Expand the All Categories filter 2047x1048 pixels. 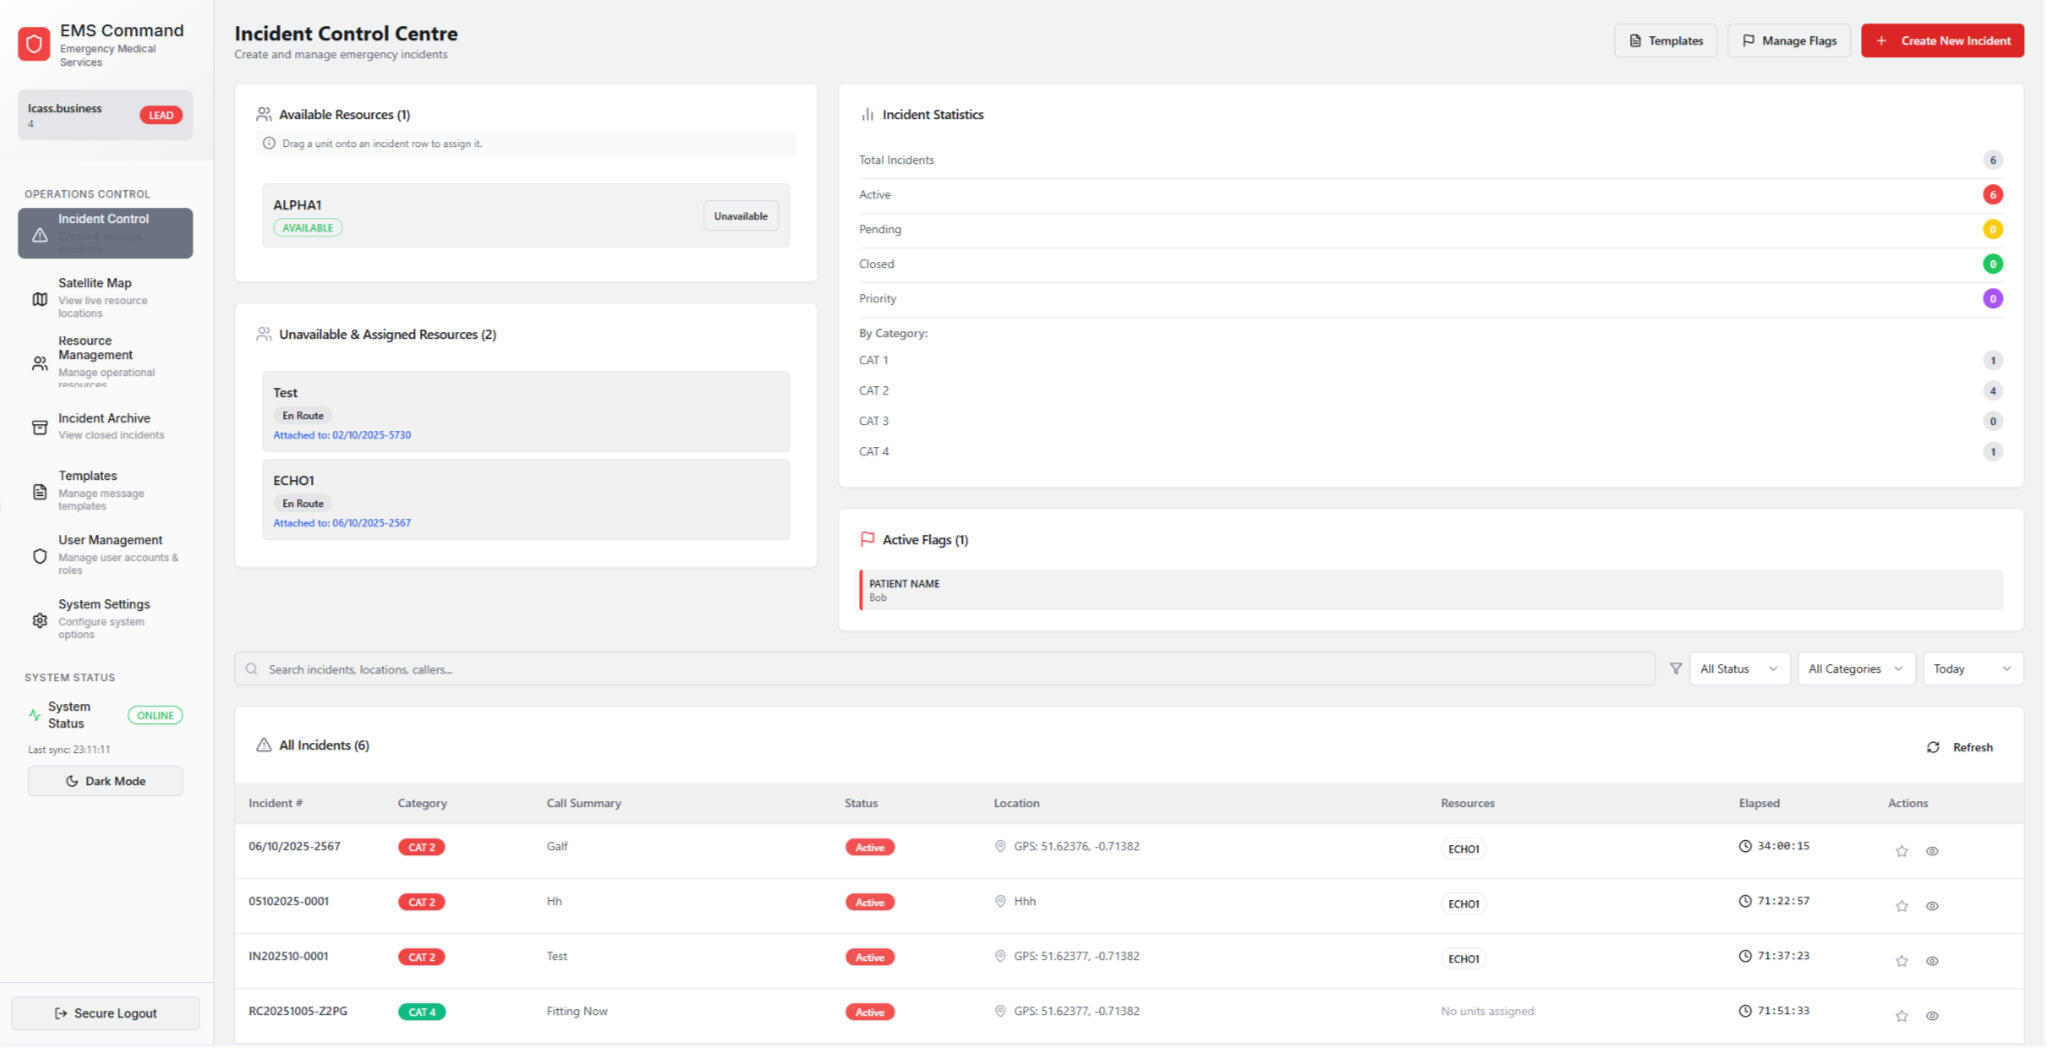click(1855, 669)
